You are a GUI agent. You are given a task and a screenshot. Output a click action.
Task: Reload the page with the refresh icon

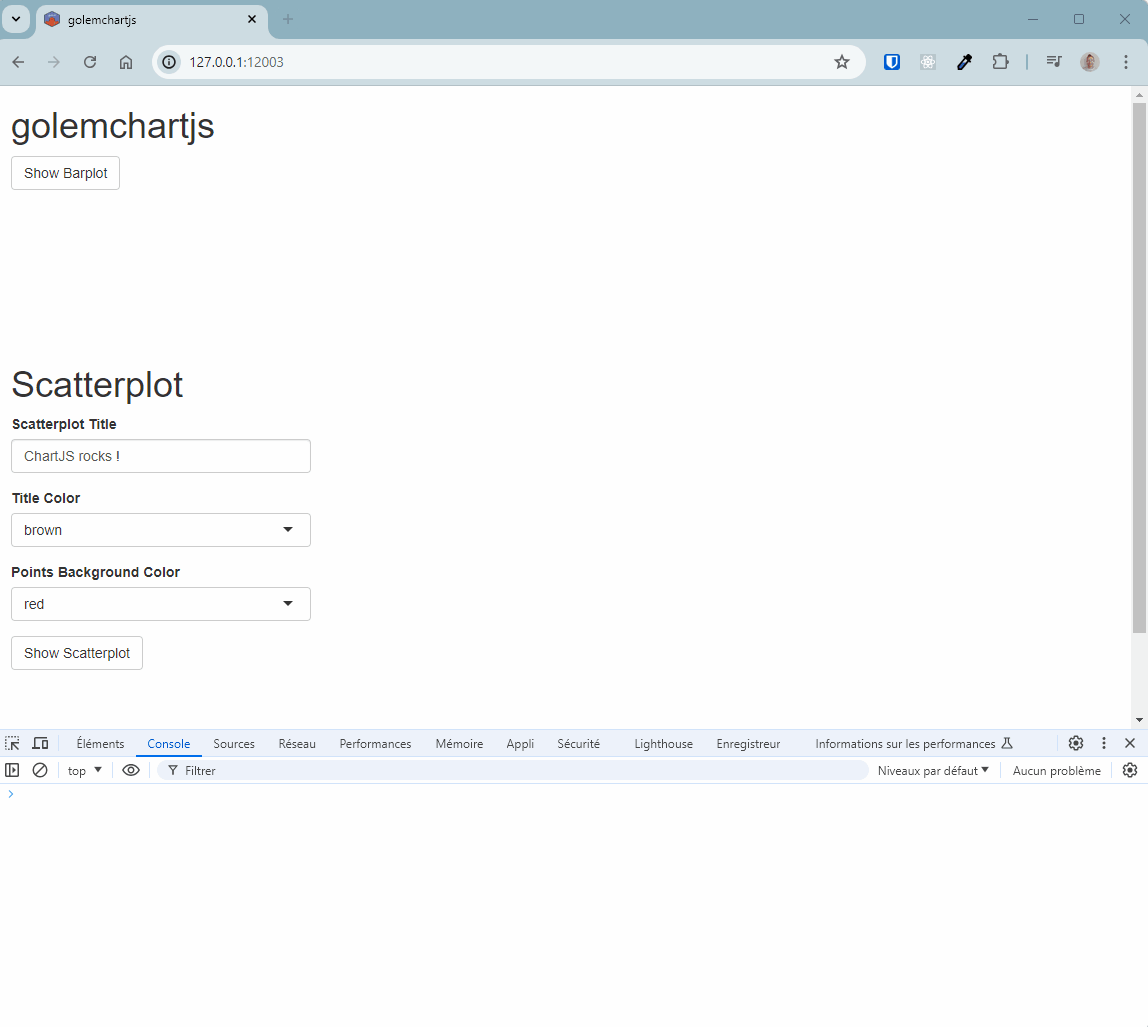[x=90, y=62]
